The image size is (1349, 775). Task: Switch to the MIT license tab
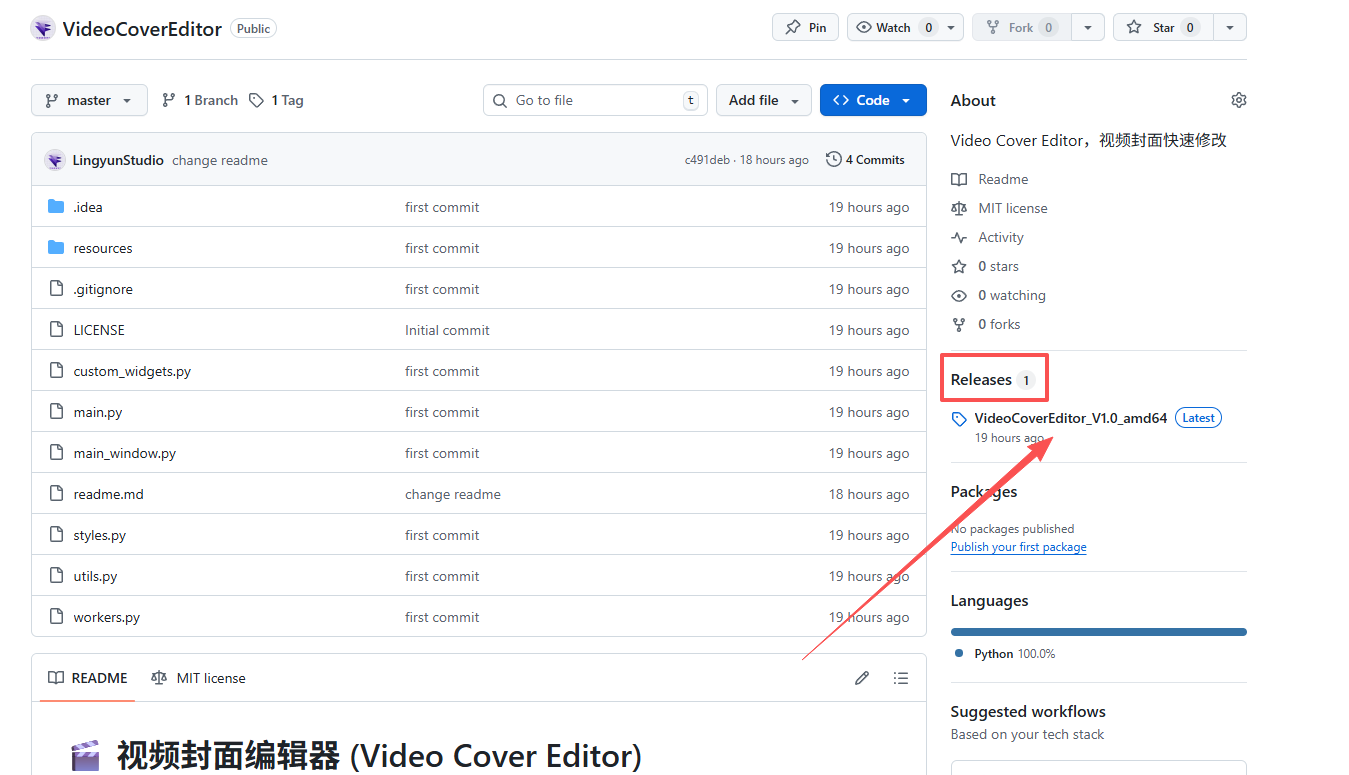[x=198, y=678]
